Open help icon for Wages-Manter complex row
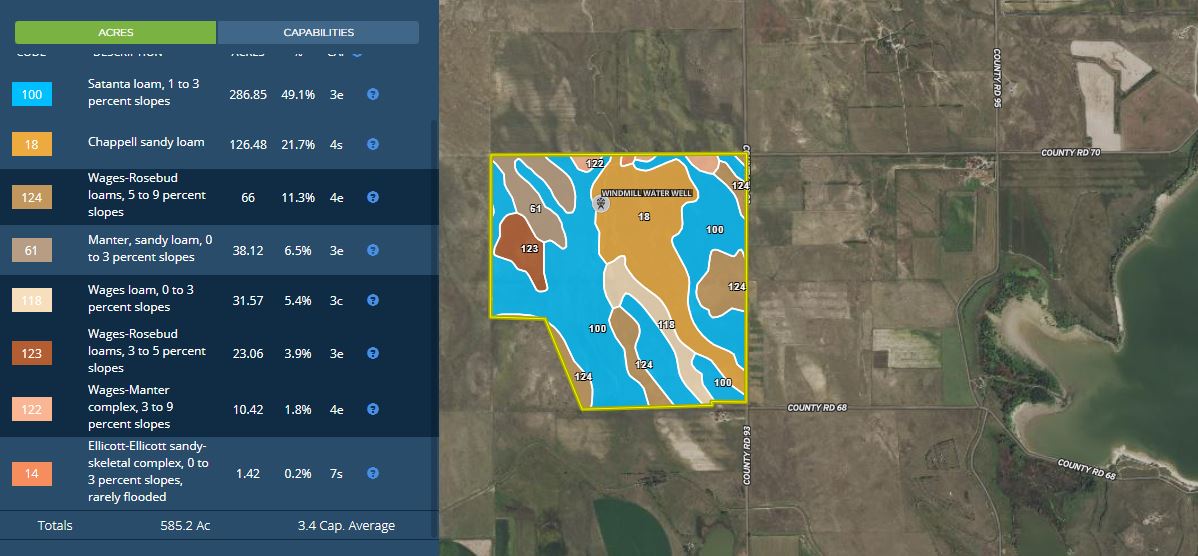The width and height of the screenshot is (1198, 556). (372, 409)
